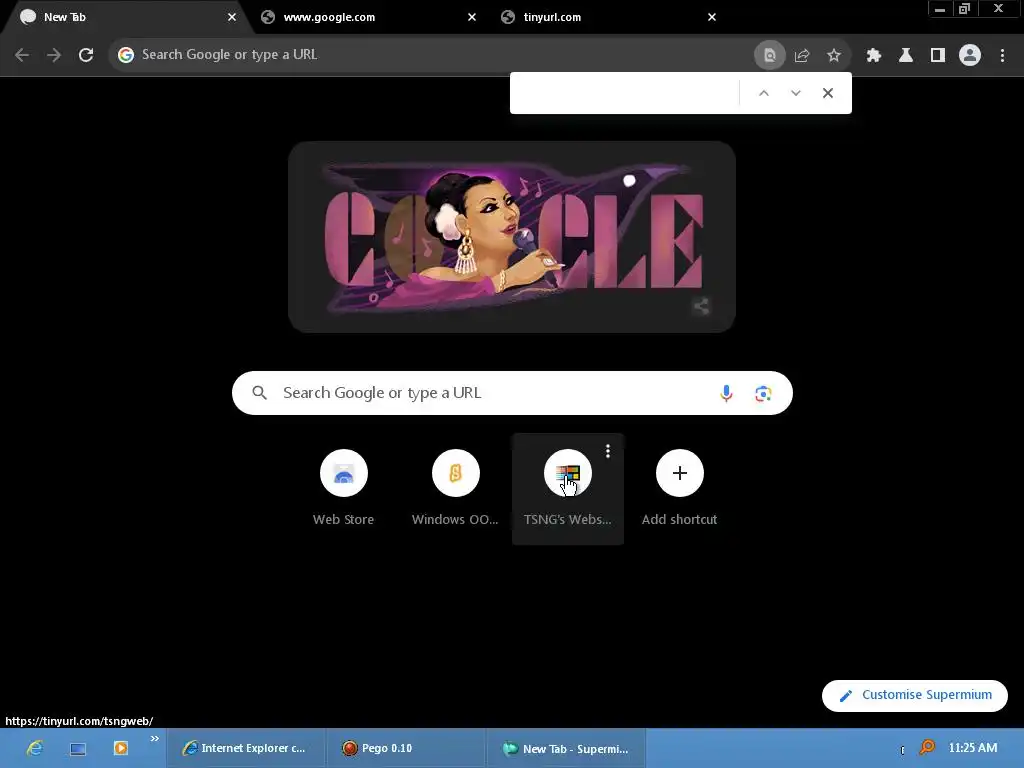Open the TSNG's Webs... shortcut
This screenshot has height=768, width=1024.
568,488
